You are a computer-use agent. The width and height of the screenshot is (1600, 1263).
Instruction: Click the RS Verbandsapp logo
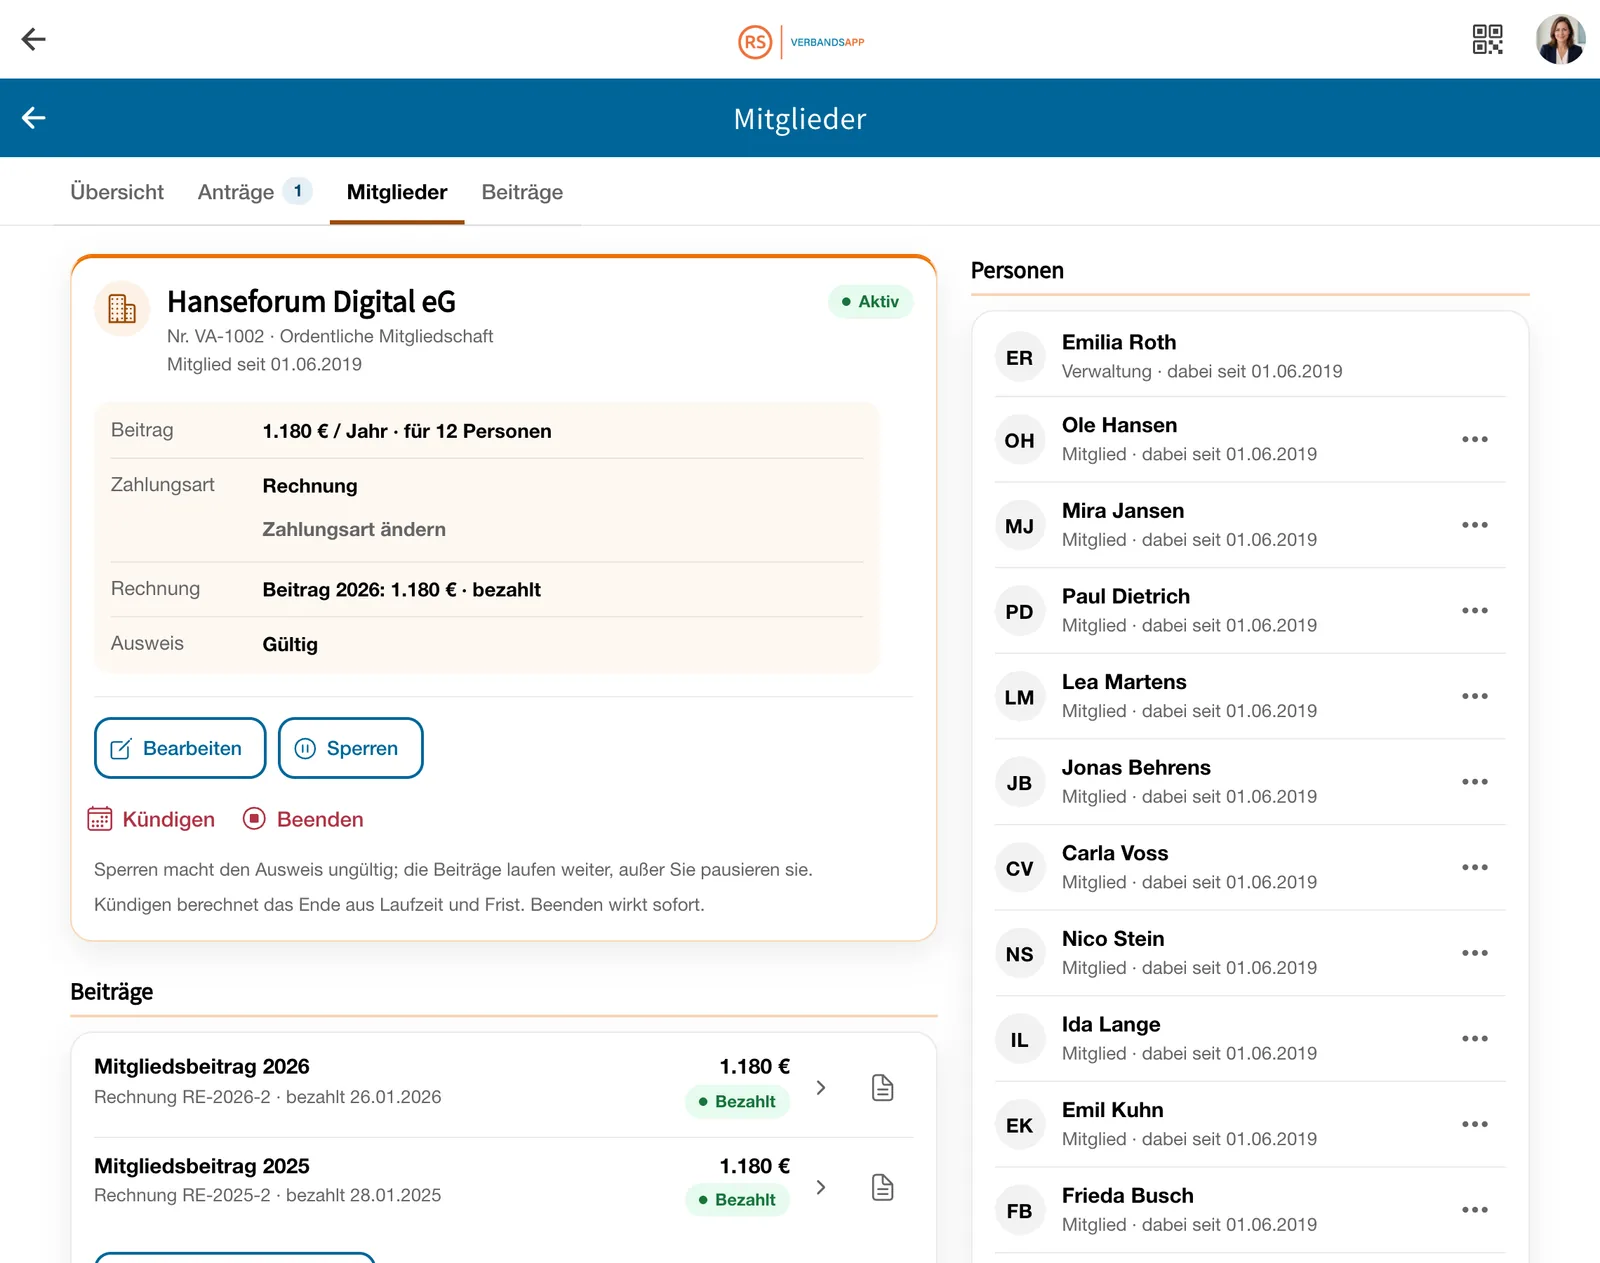pyautogui.click(x=801, y=42)
